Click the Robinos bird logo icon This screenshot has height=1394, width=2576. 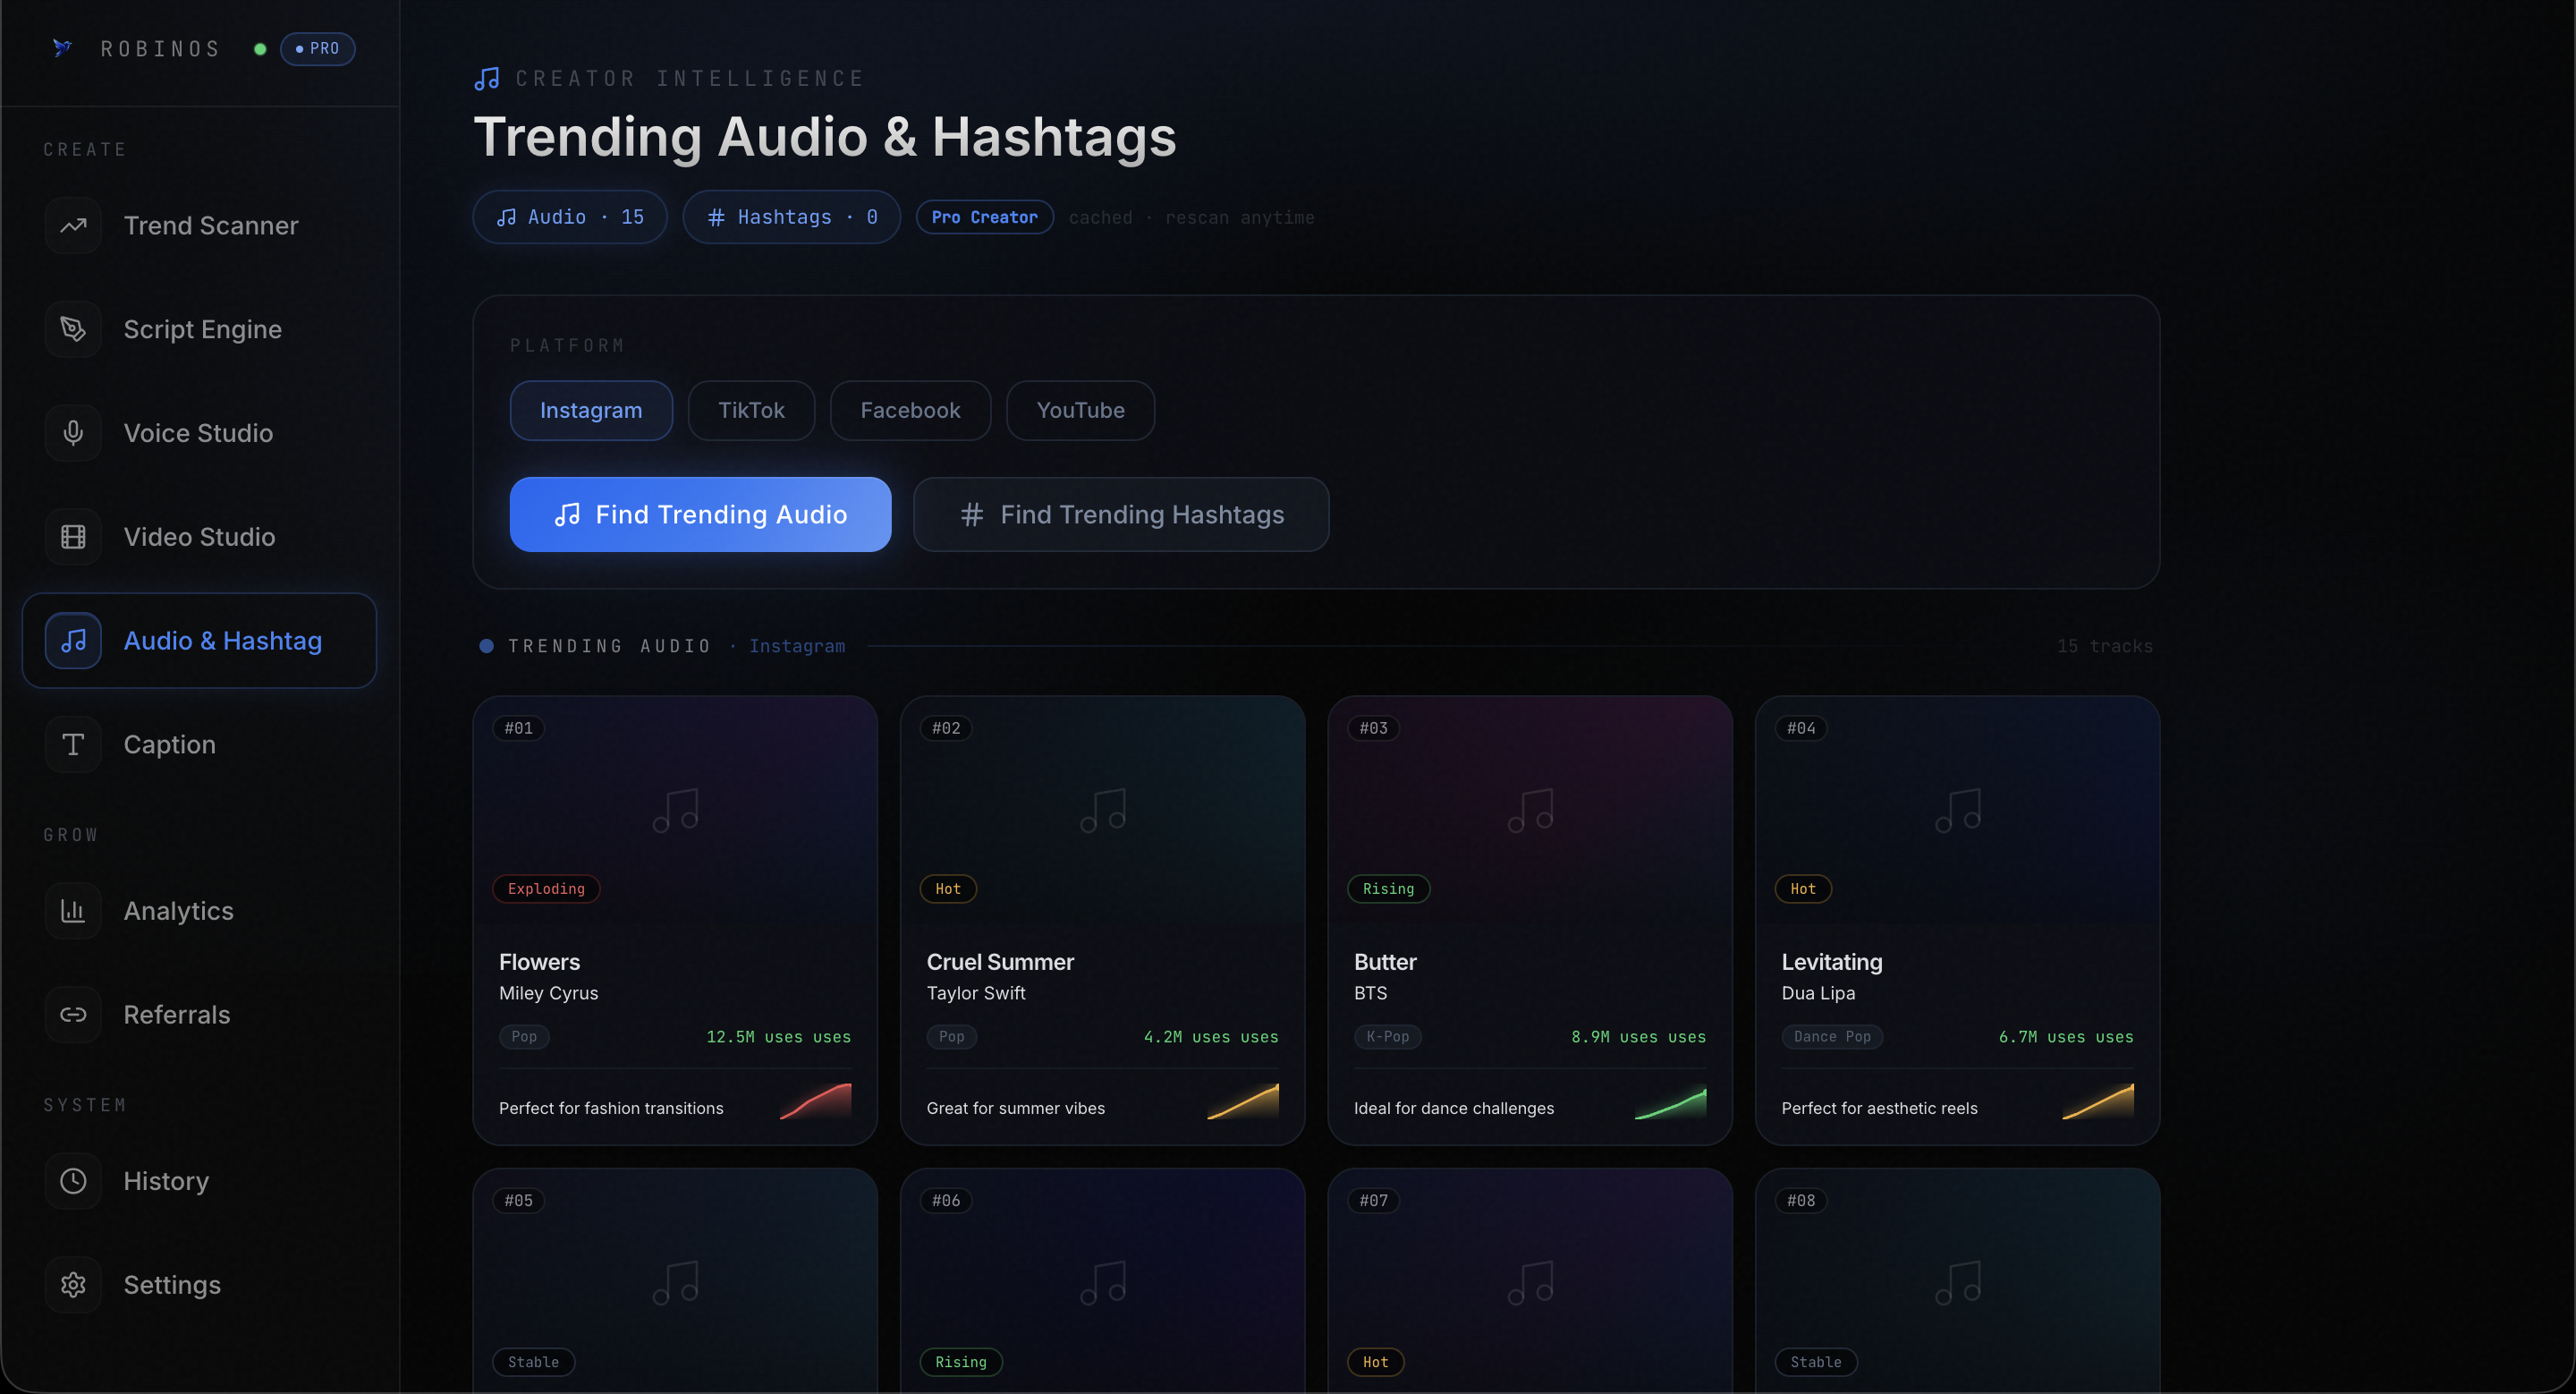point(62,48)
